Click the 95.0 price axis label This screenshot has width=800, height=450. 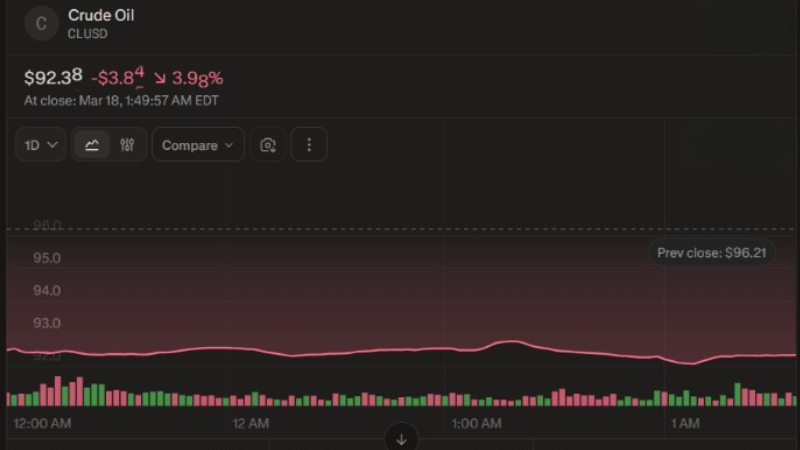pos(47,258)
